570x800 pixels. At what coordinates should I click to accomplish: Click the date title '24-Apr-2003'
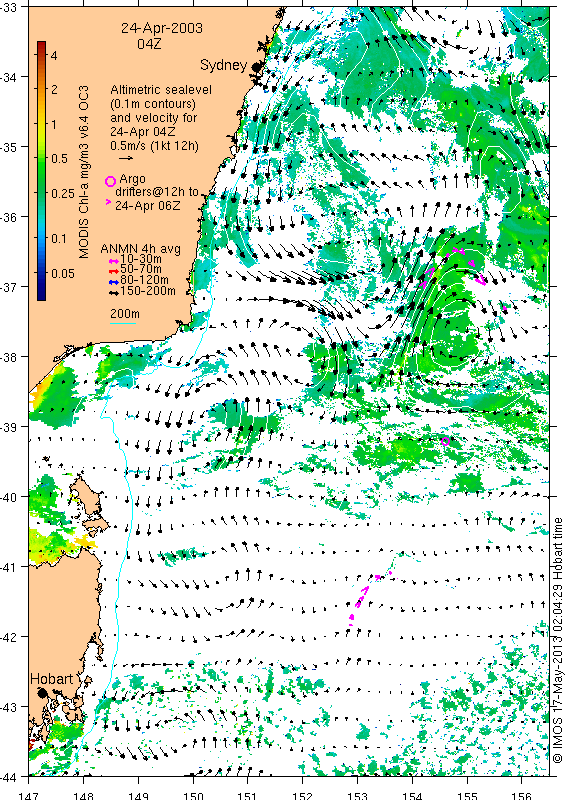[x=161, y=28]
